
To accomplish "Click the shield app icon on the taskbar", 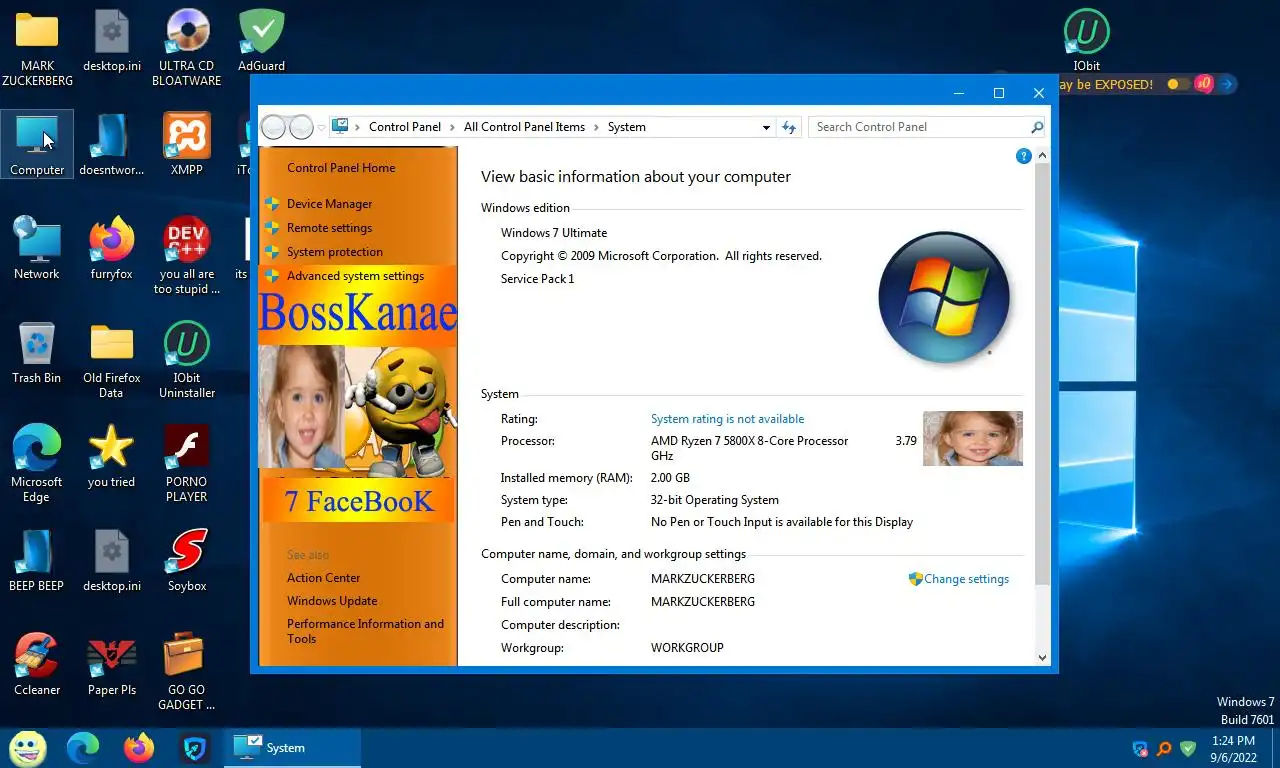I will [195, 747].
